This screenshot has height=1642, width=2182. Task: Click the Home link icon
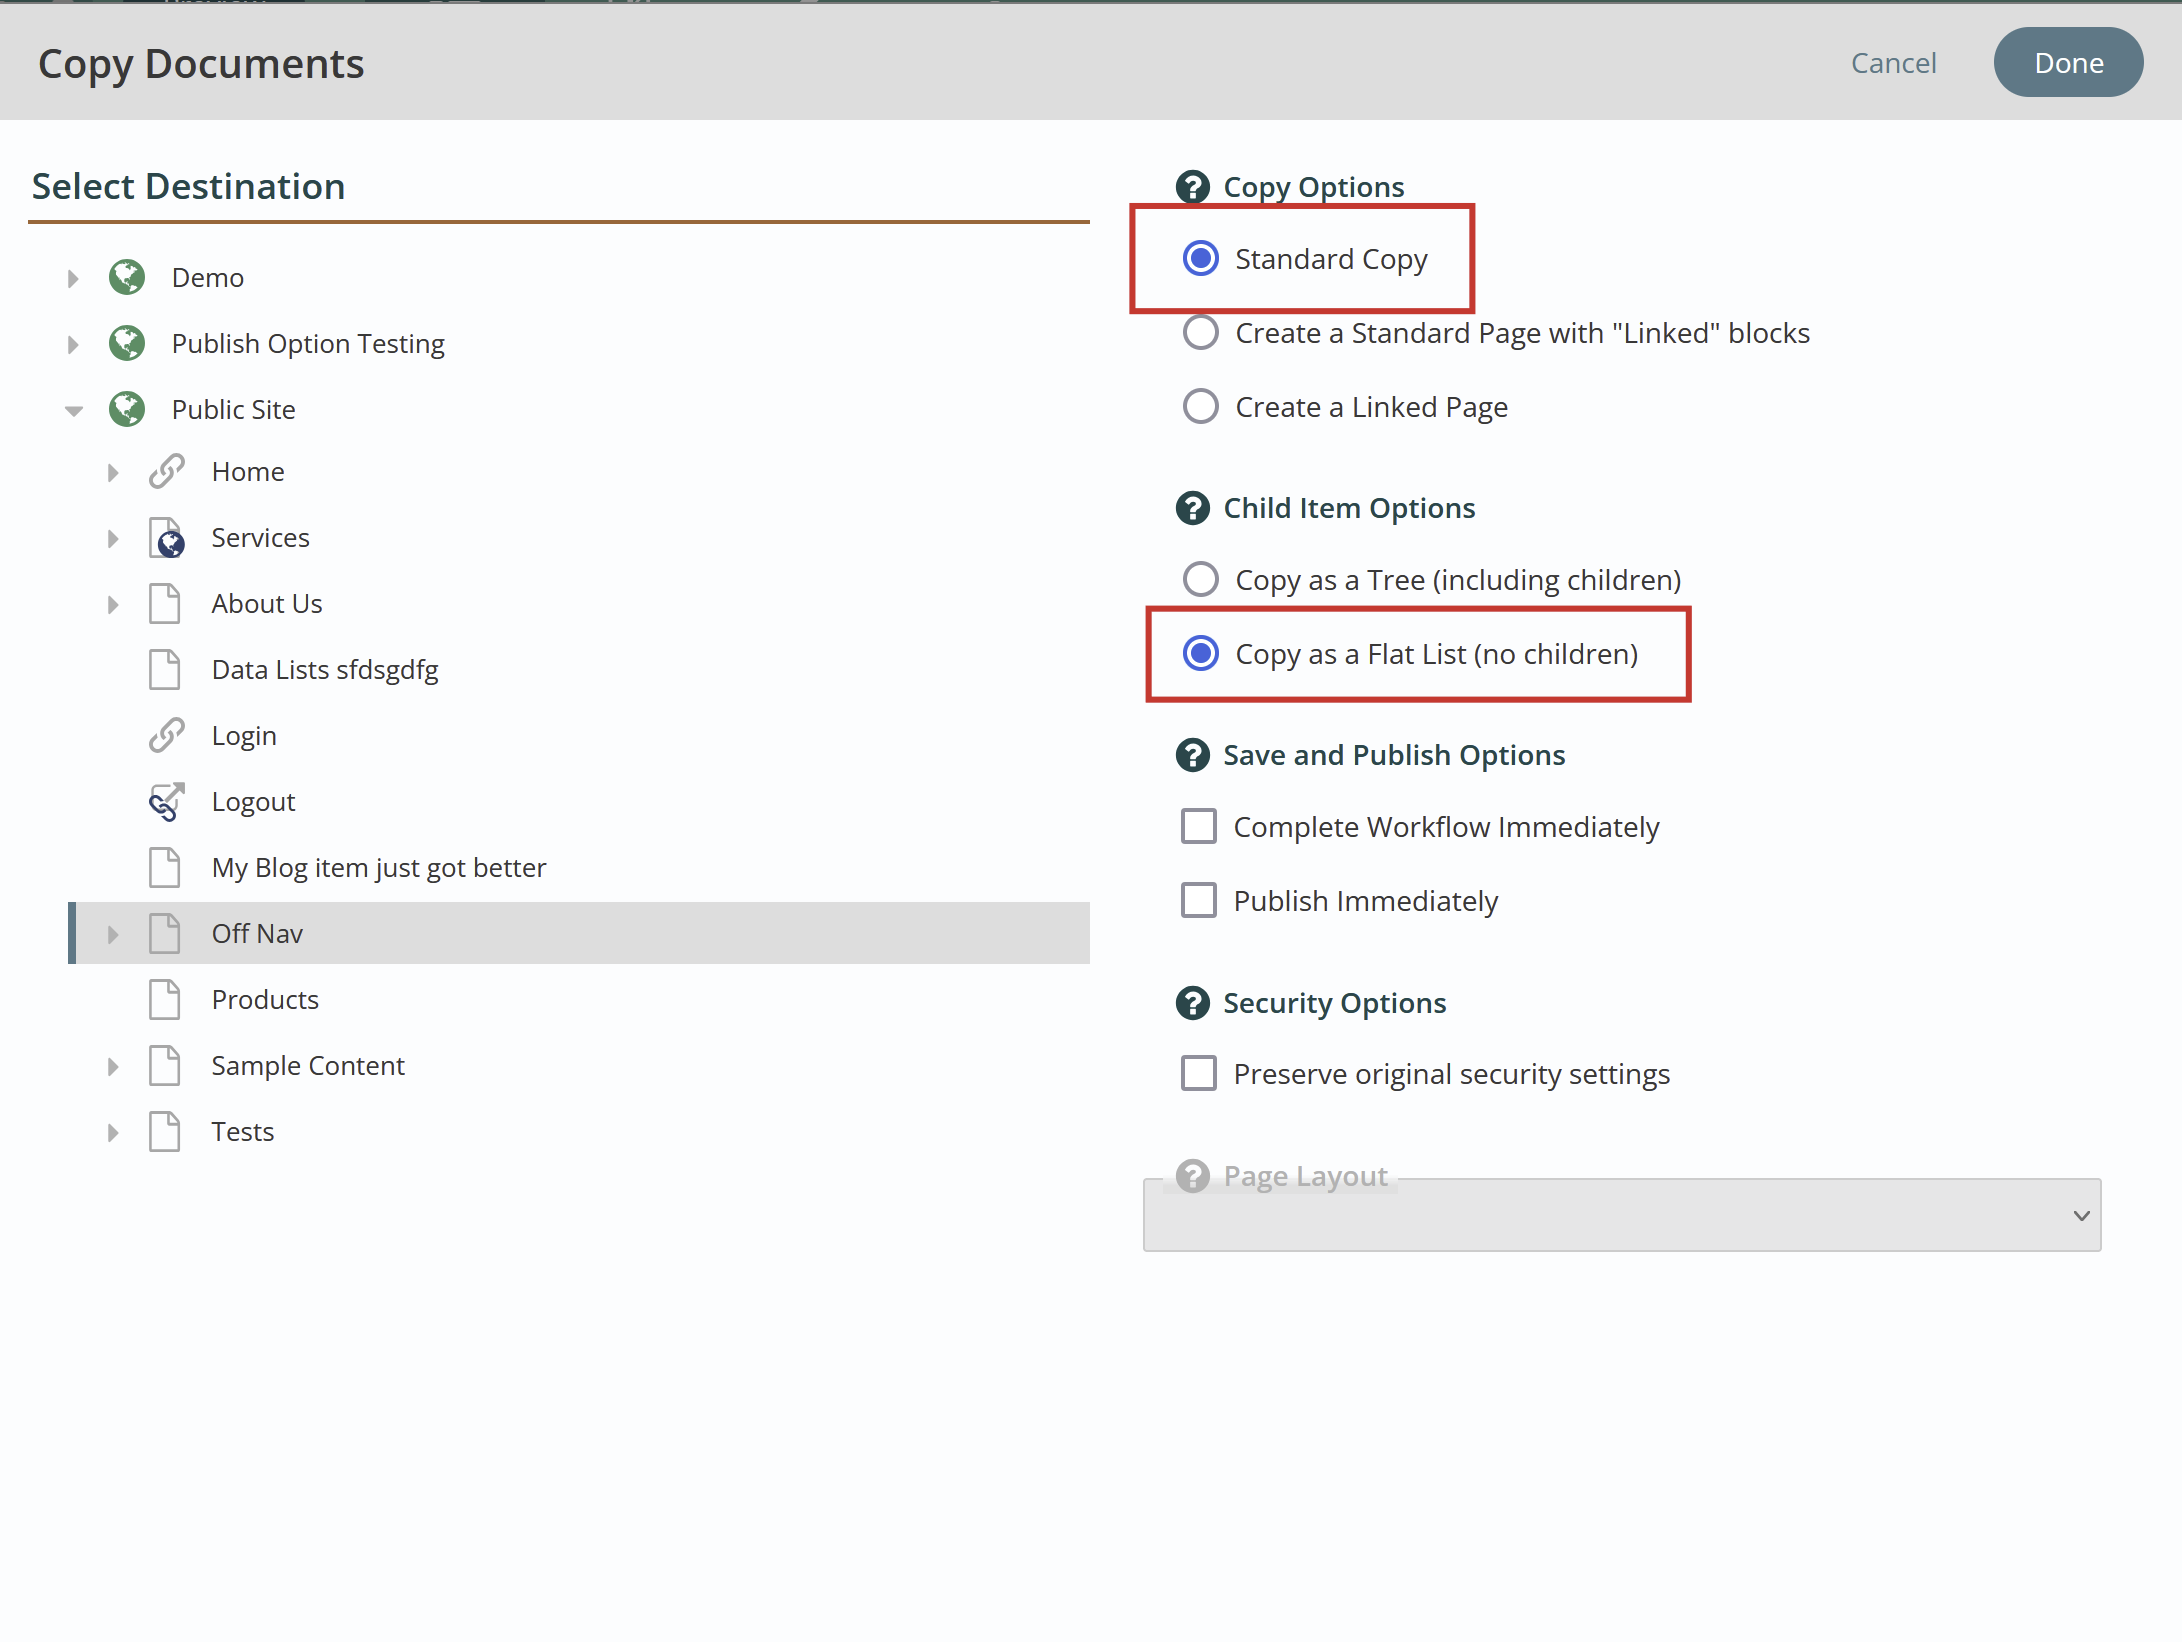167,471
